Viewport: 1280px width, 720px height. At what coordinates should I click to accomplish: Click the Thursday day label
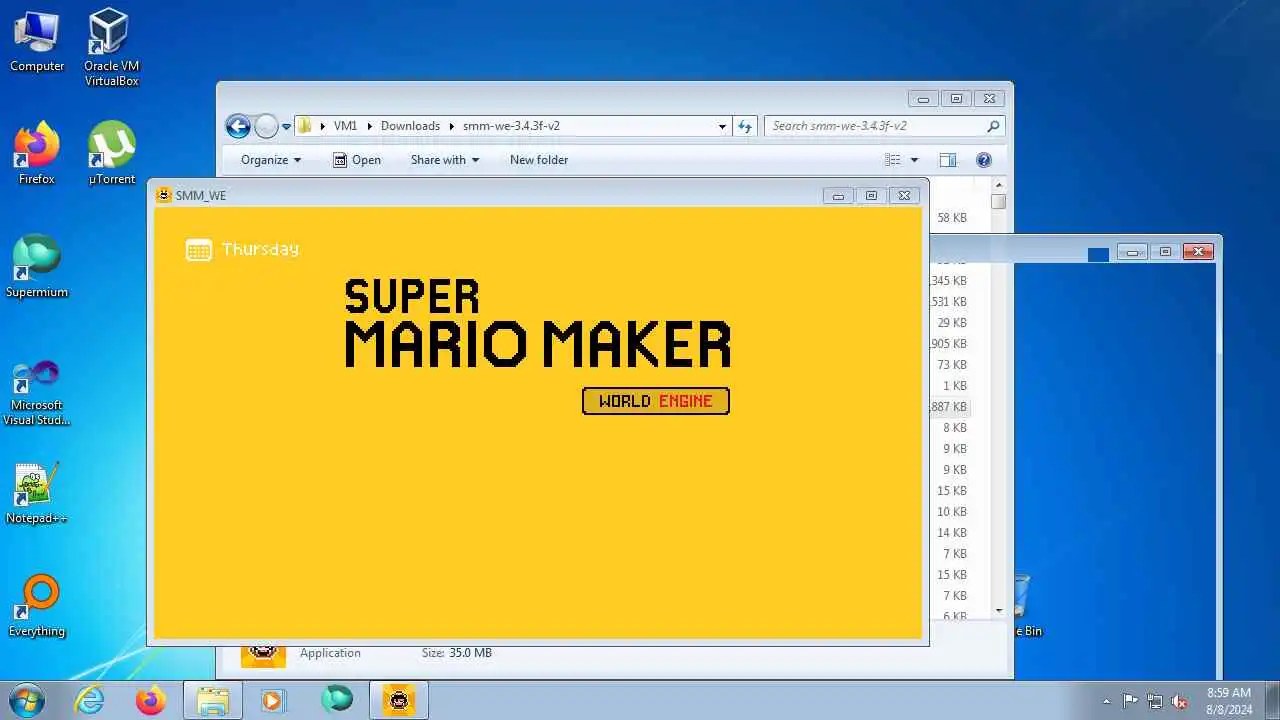[260, 249]
